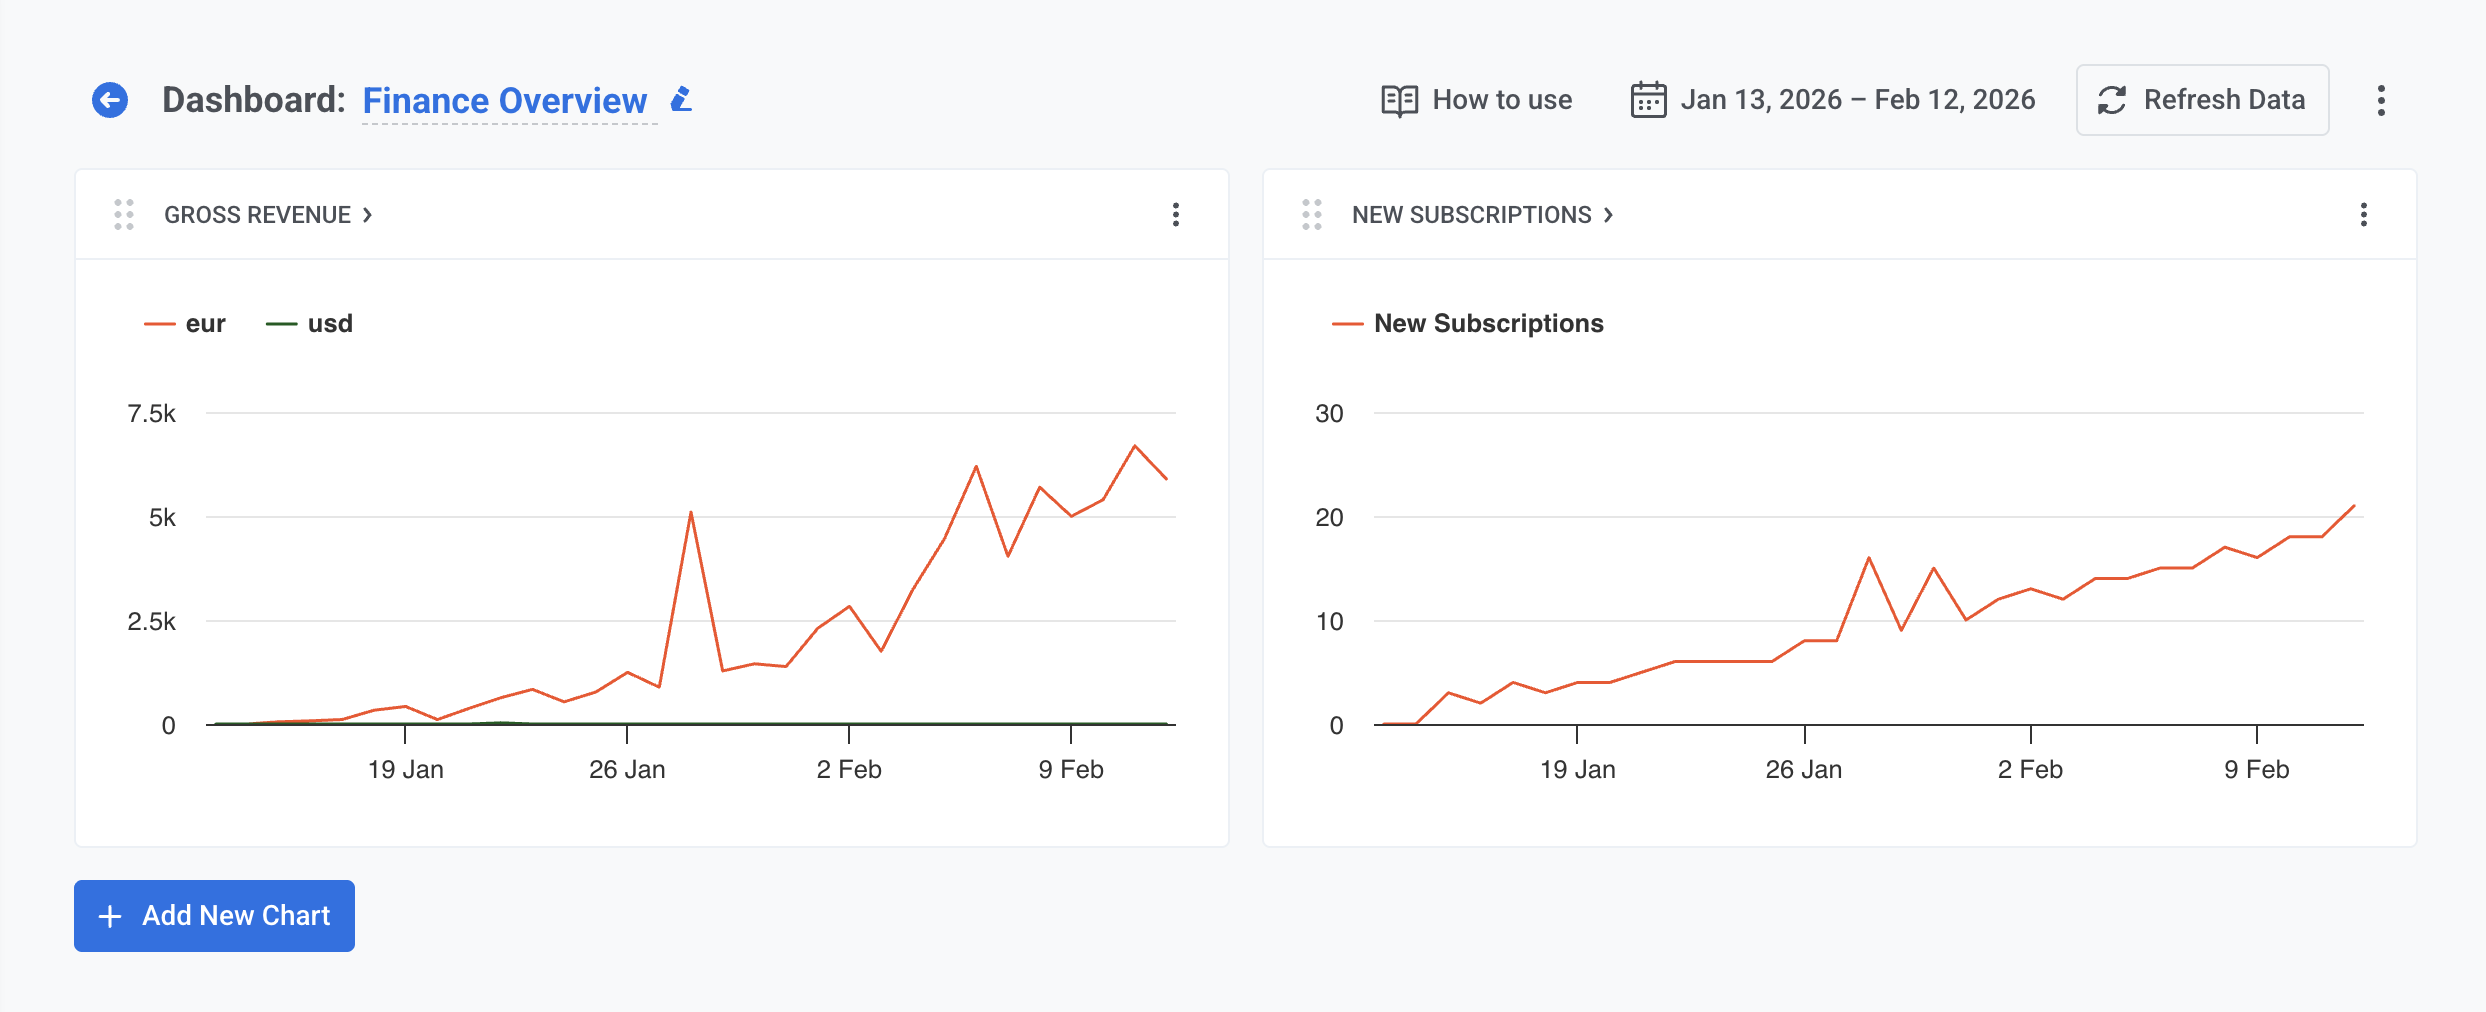Expand the New Subscriptions chart via its chevron
The image size is (2486, 1012).
tap(1610, 214)
